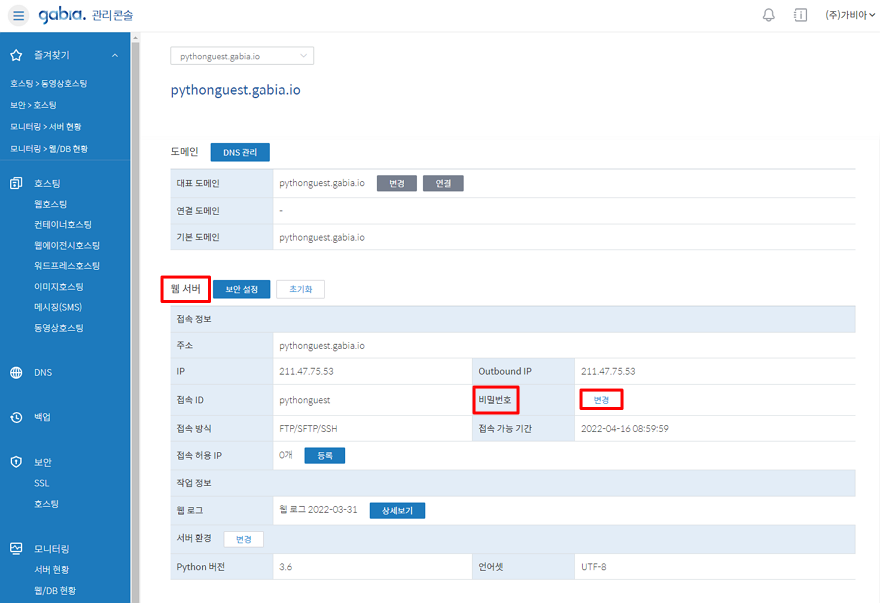Collapse the 즐겨찾기 section chevron

coord(115,55)
